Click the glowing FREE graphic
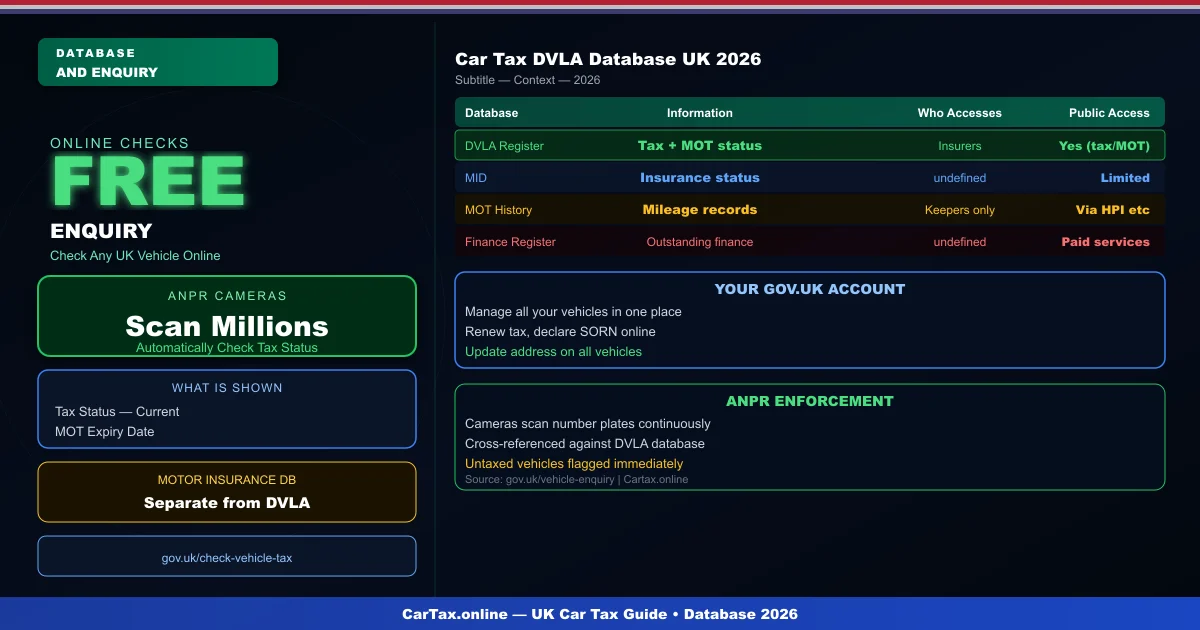Image resolution: width=1200 pixels, height=630 pixels. [x=148, y=182]
